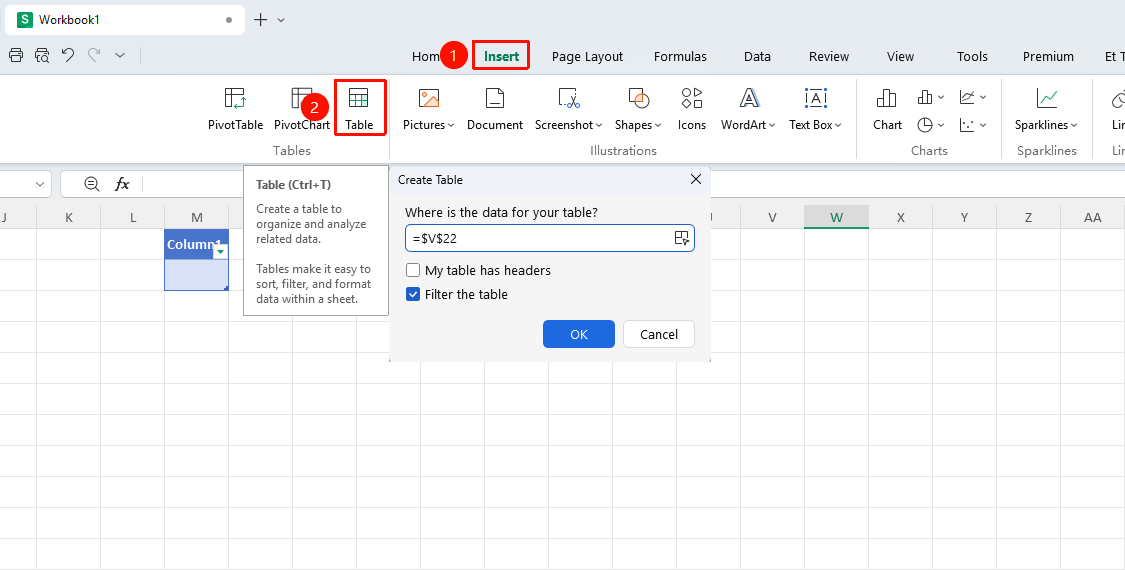Open Print Preview from quick access toolbar

click(x=42, y=55)
